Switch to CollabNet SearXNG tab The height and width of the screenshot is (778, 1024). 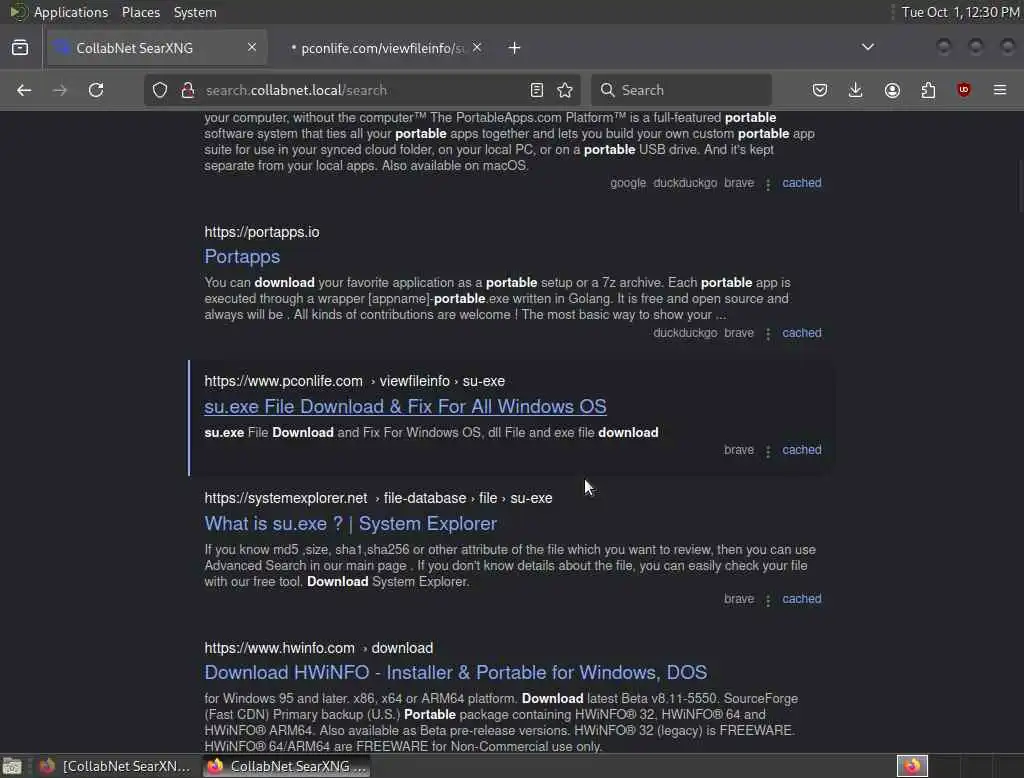pyautogui.click(x=155, y=48)
